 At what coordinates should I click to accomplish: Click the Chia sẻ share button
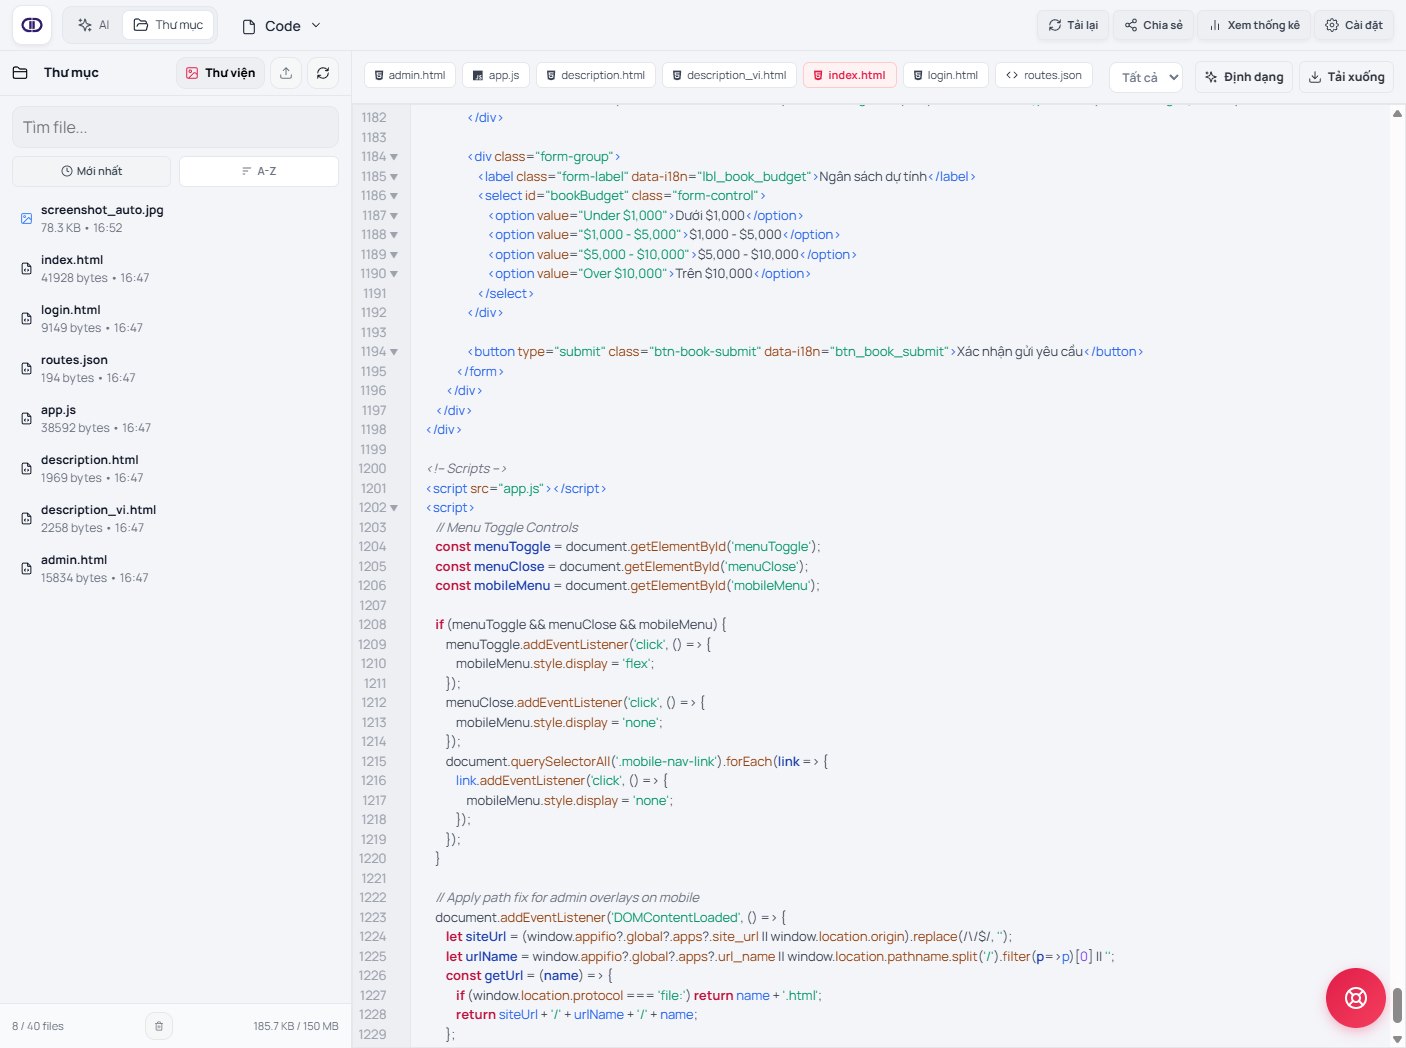(1153, 25)
